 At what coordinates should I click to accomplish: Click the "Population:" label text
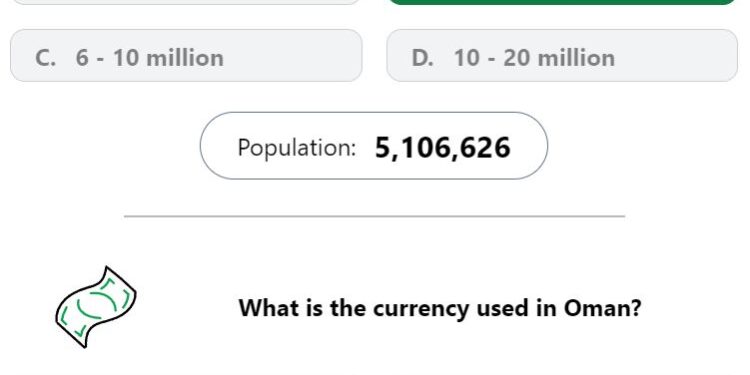coord(297,147)
